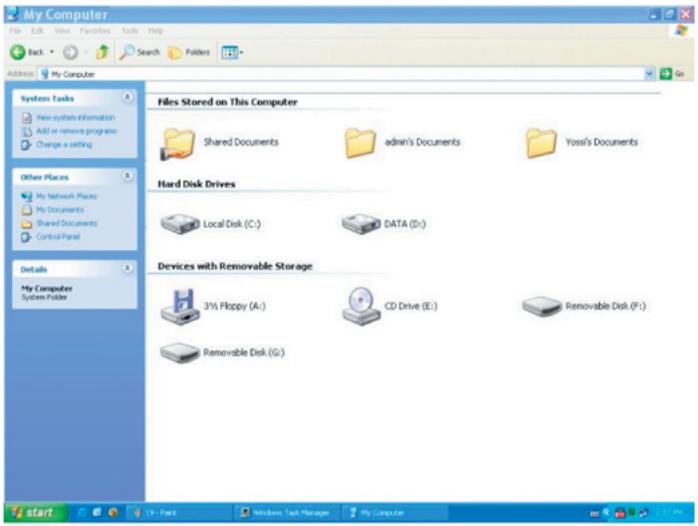Click Change a setting link
Image resolution: width=698 pixels, height=526 pixels.
click(64, 145)
